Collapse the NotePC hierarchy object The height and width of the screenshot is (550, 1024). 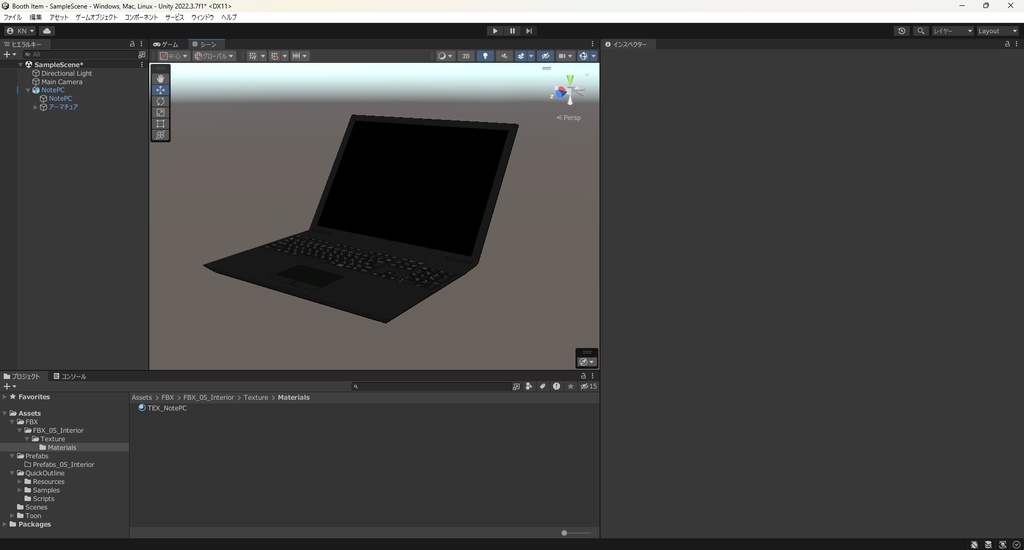point(28,90)
